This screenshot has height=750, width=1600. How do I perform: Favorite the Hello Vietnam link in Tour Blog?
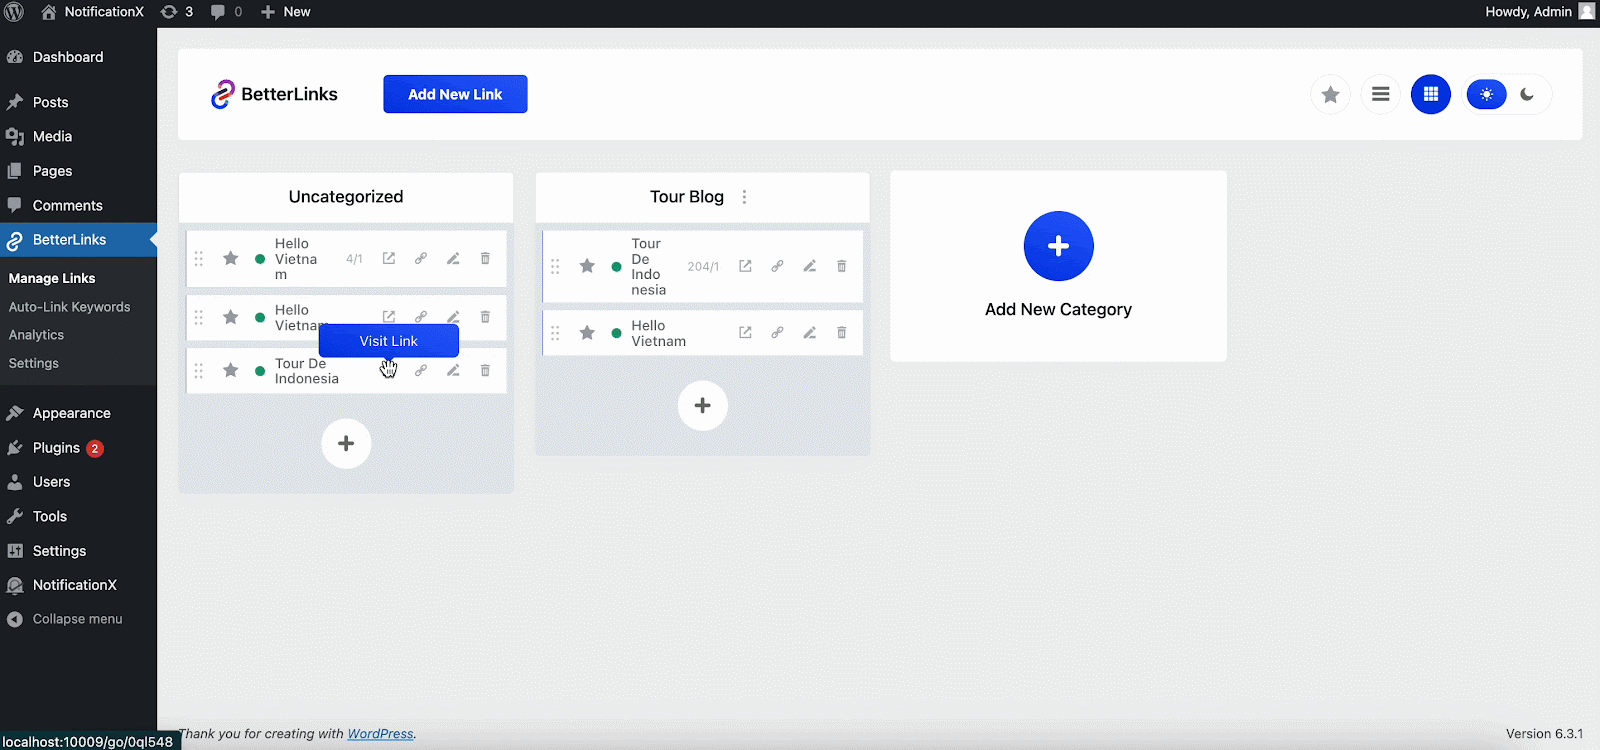click(587, 333)
